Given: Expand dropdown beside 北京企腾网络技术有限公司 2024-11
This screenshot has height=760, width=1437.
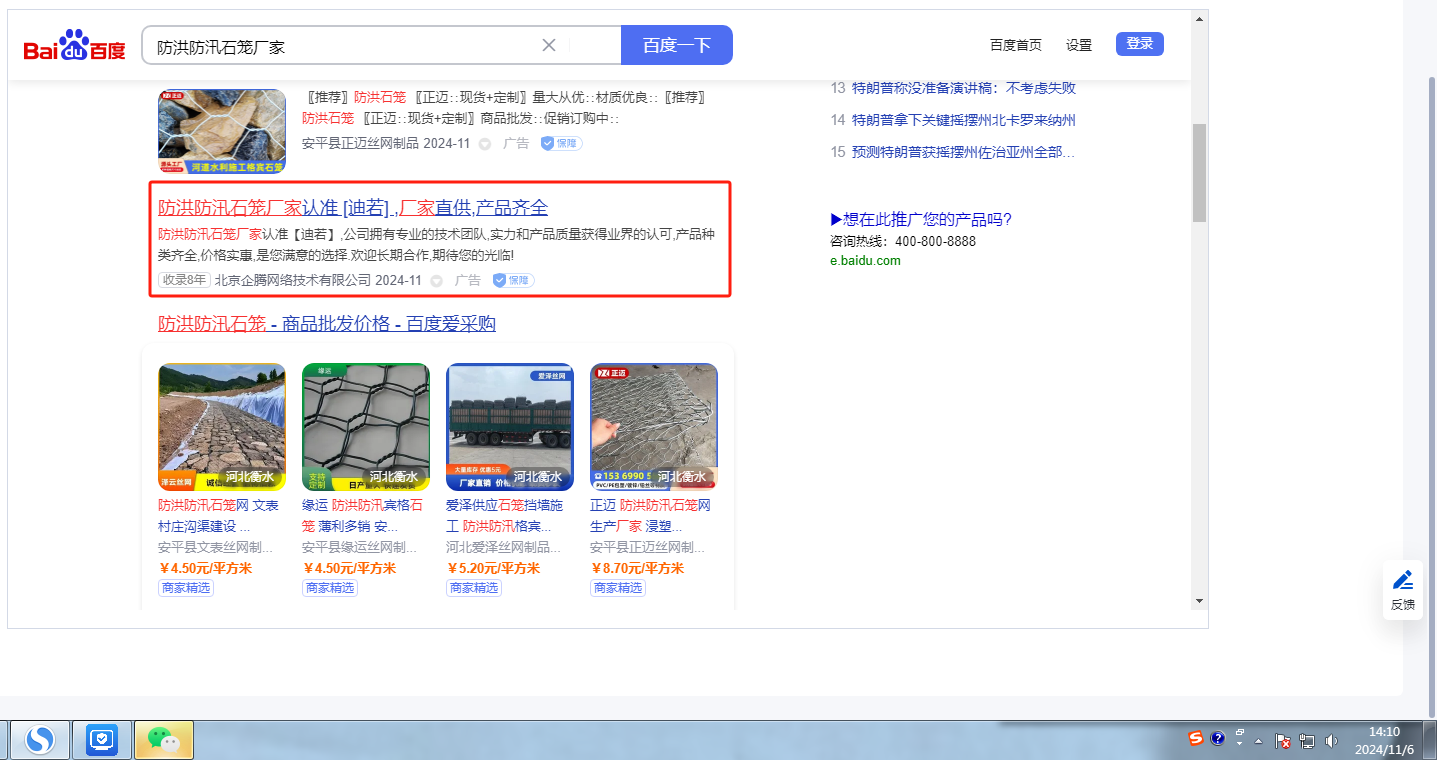Looking at the screenshot, I should point(436,281).
